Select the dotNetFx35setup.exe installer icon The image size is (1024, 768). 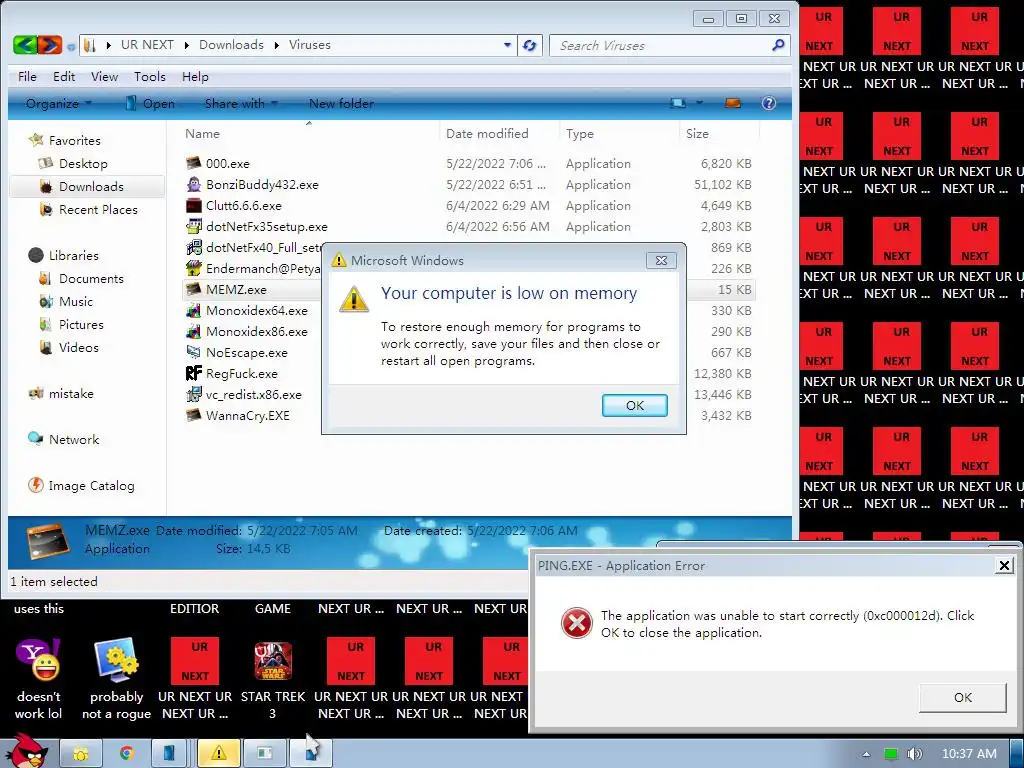click(x=193, y=227)
